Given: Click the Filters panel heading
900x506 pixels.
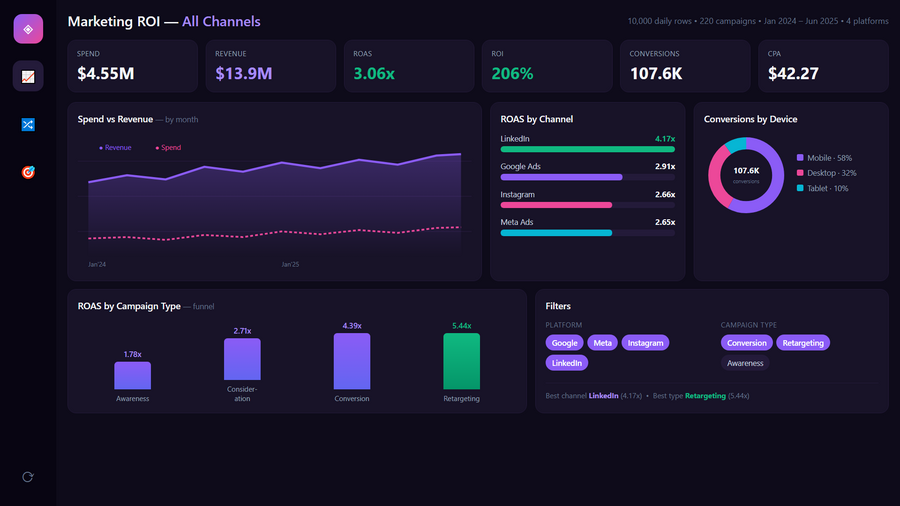Looking at the screenshot, I should (x=558, y=306).
